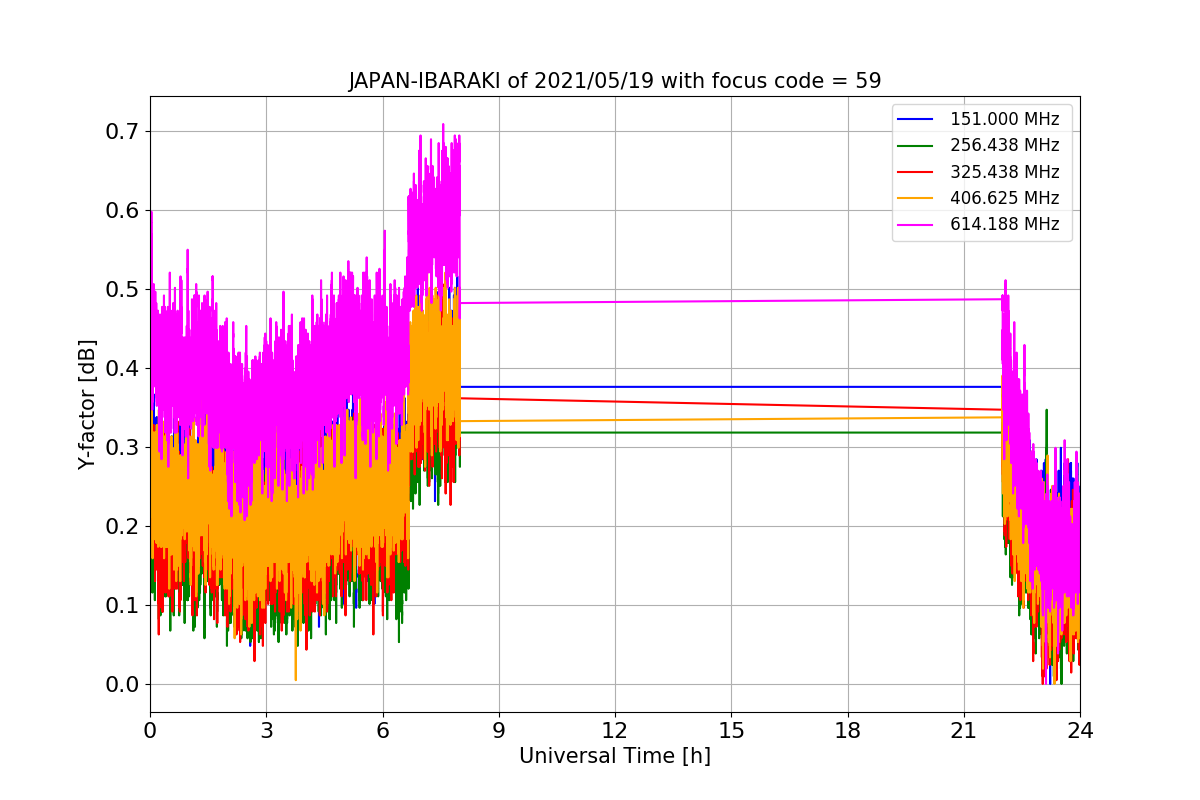Click x-axis tick label 24
The height and width of the screenshot is (800, 1200).
[x=1080, y=731]
